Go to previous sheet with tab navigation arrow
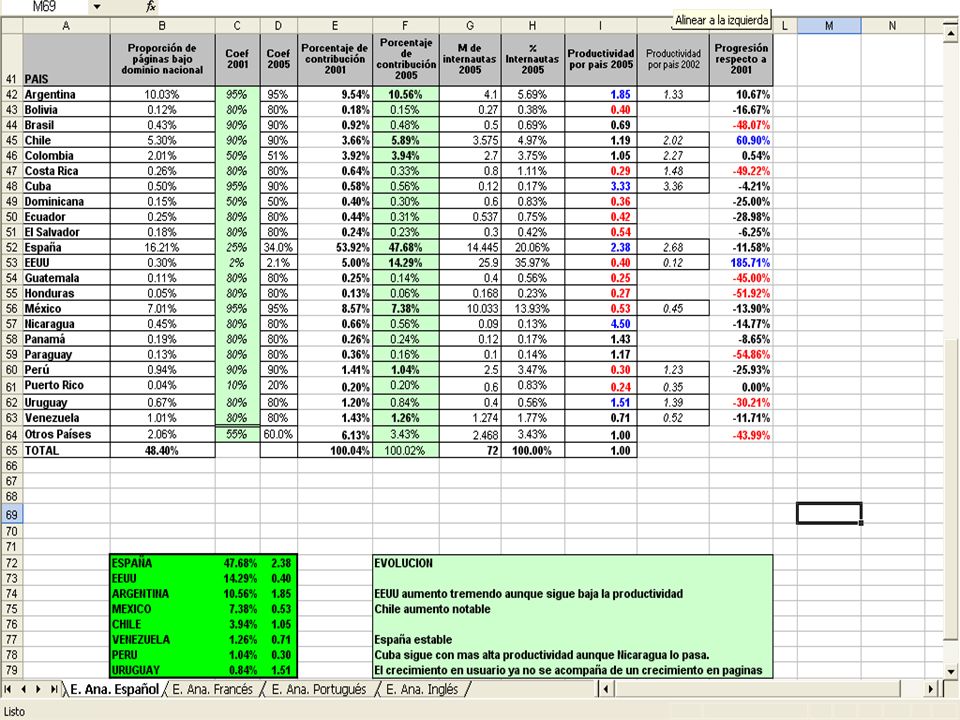This screenshot has height=720, width=960. tap(23, 689)
